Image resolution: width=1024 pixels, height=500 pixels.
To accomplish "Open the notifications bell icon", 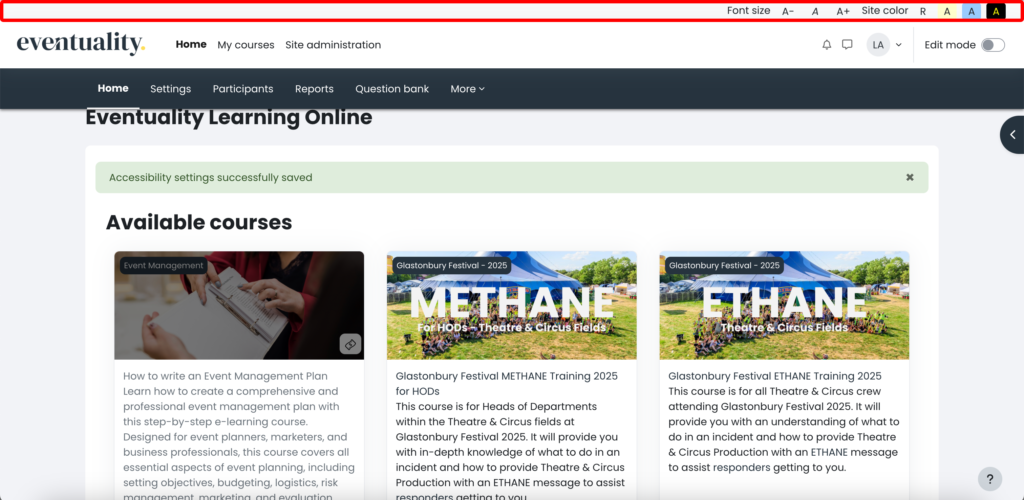I will pyautogui.click(x=826, y=45).
